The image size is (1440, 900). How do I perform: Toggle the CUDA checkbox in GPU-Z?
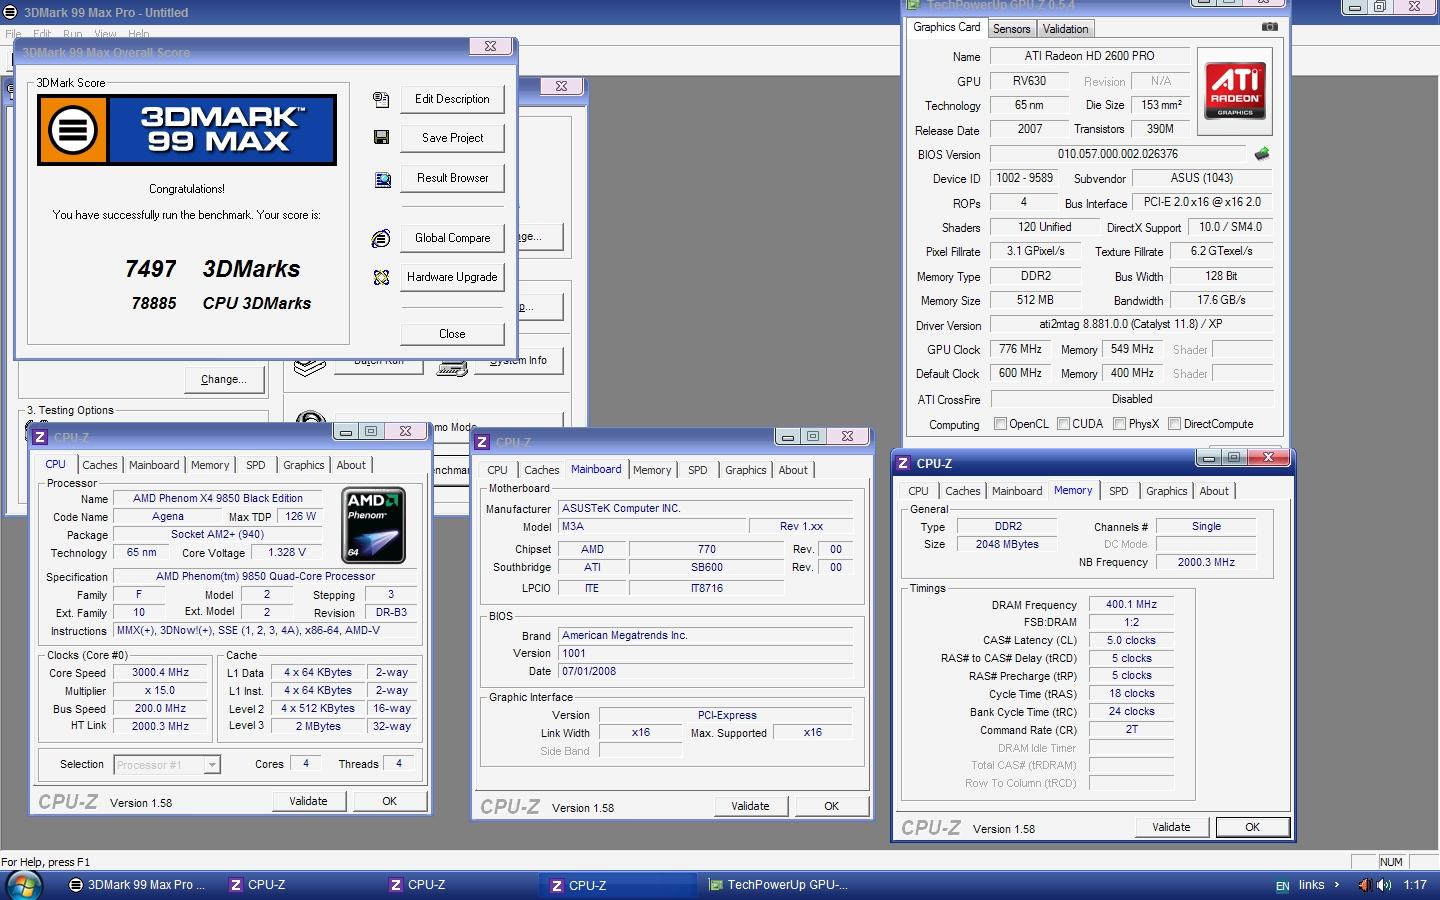1063,424
